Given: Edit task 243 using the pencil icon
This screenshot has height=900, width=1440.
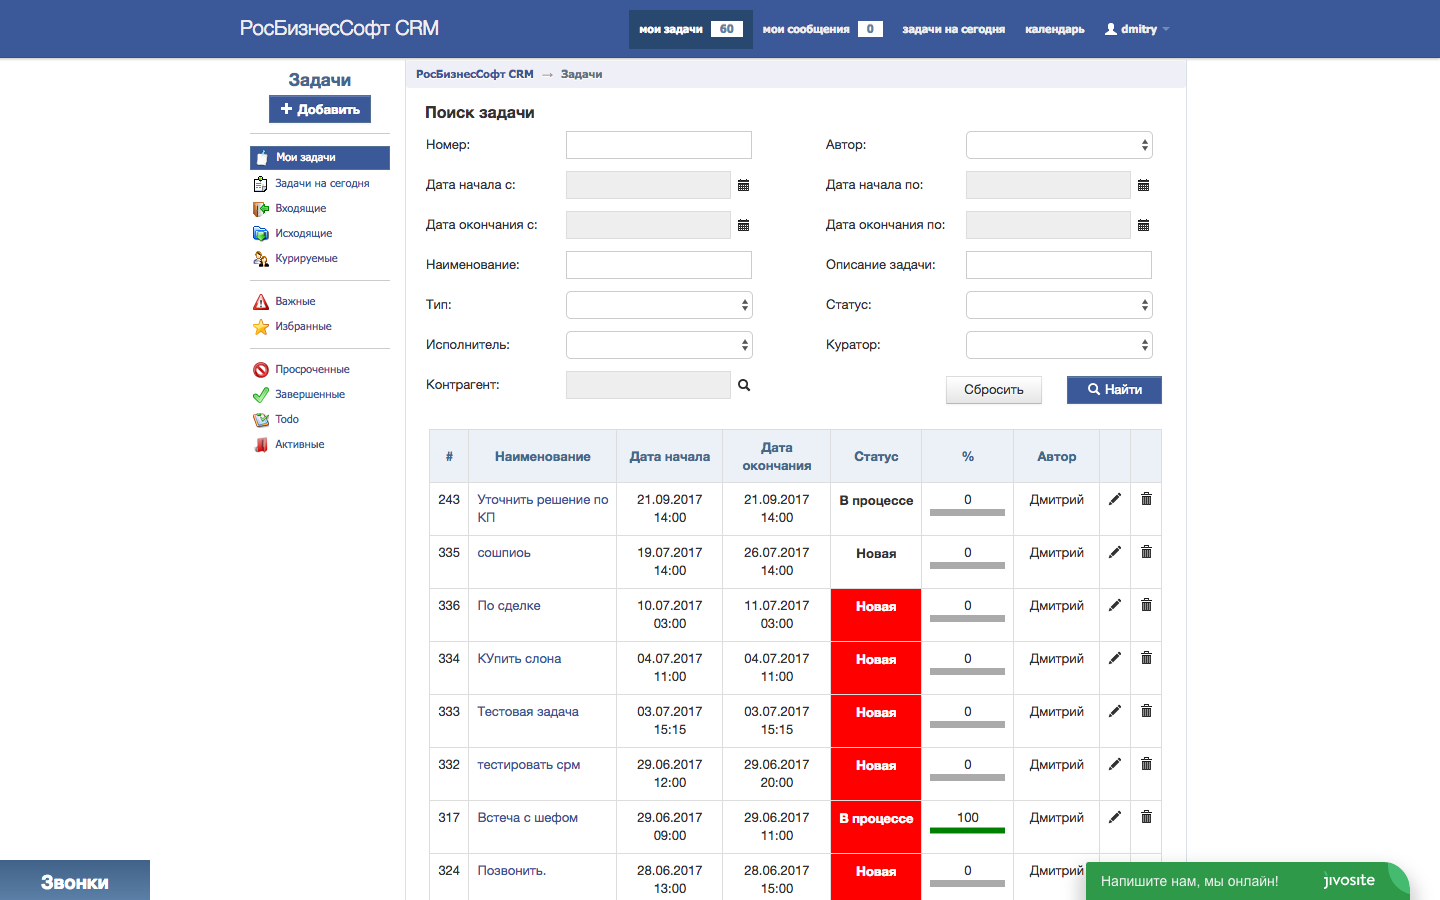Looking at the screenshot, I should click(1114, 498).
